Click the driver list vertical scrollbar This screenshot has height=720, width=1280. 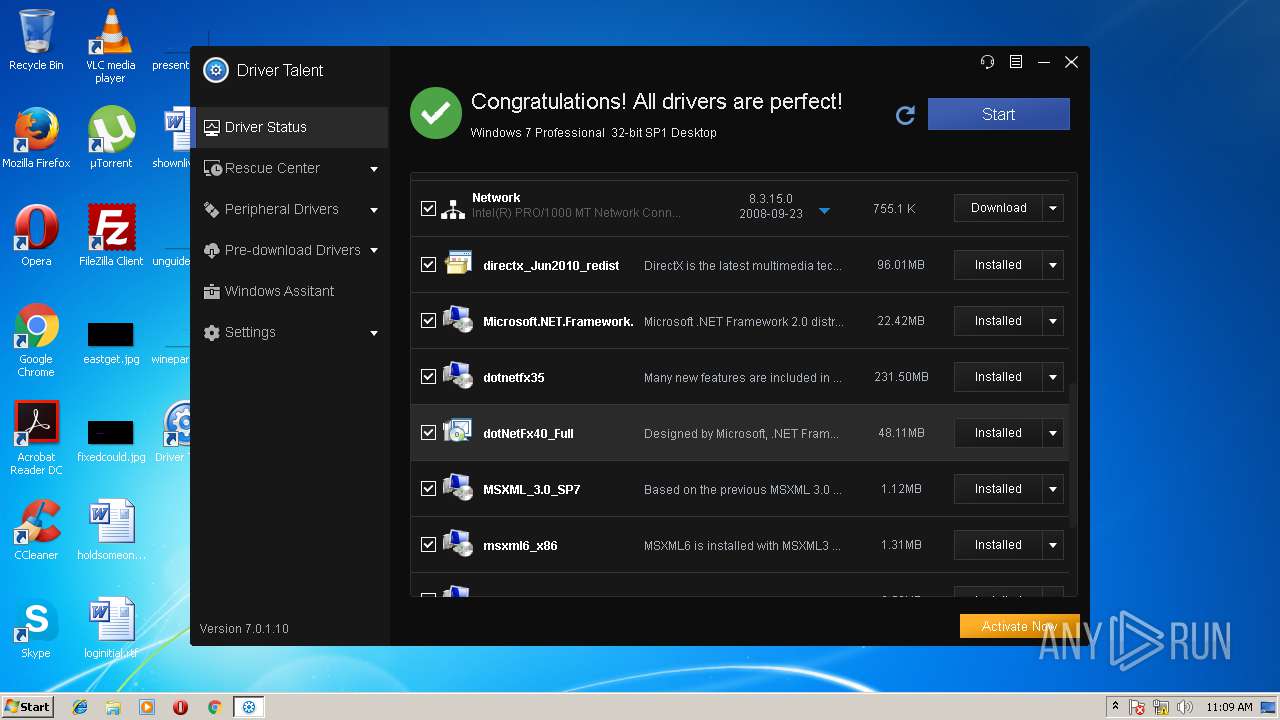click(x=1073, y=455)
